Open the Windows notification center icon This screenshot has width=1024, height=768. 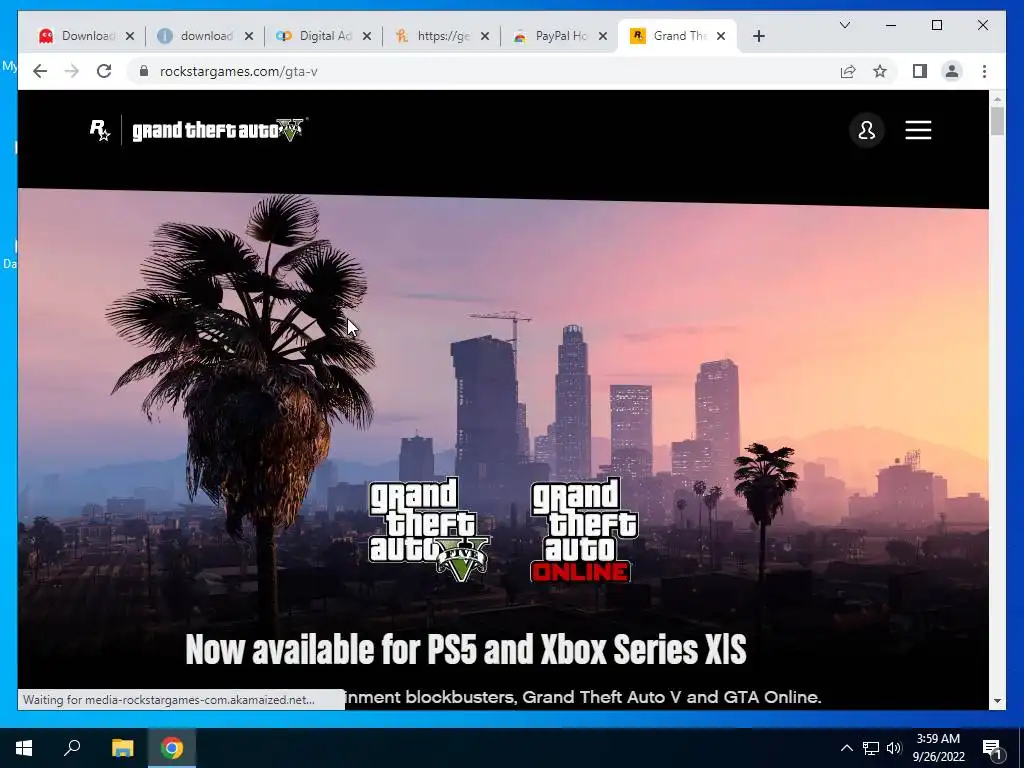click(992, 748)
